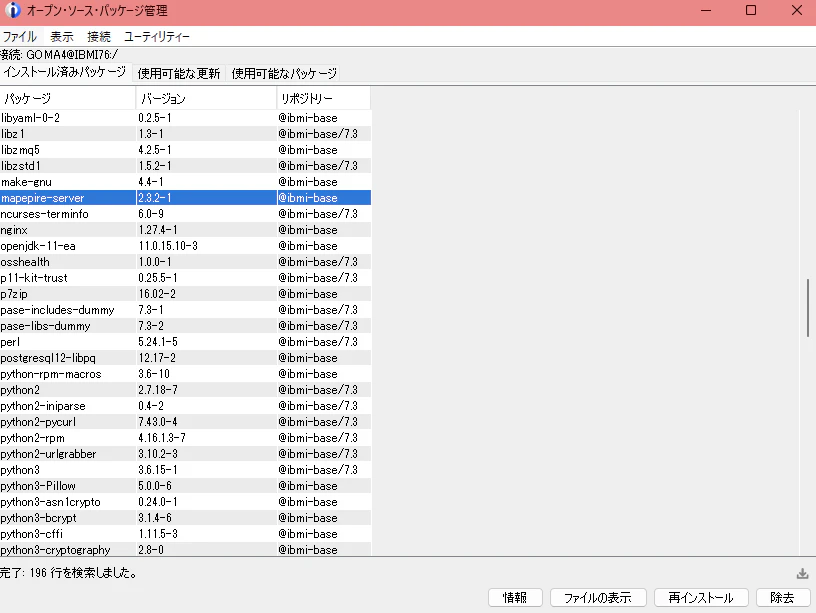Switch to the 使用可能なパッケージ tab
The width and height of the screenshot is (816, 613).
click(x=284, y=73)
